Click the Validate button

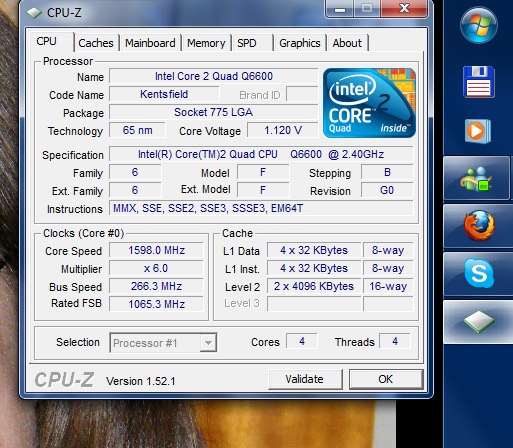(x=305, y=379)
